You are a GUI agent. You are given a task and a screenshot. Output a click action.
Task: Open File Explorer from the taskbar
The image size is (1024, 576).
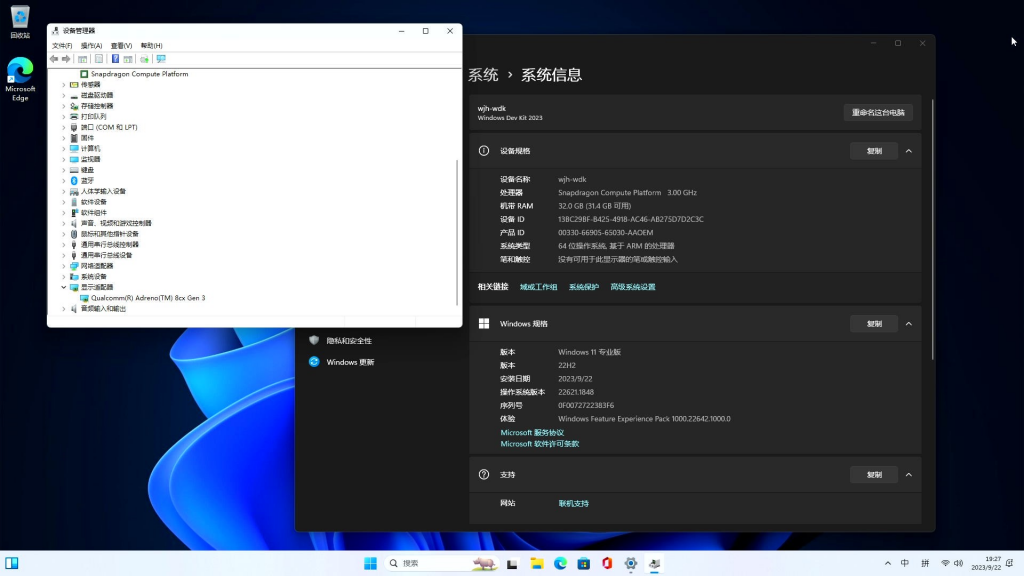click(537, 563)
